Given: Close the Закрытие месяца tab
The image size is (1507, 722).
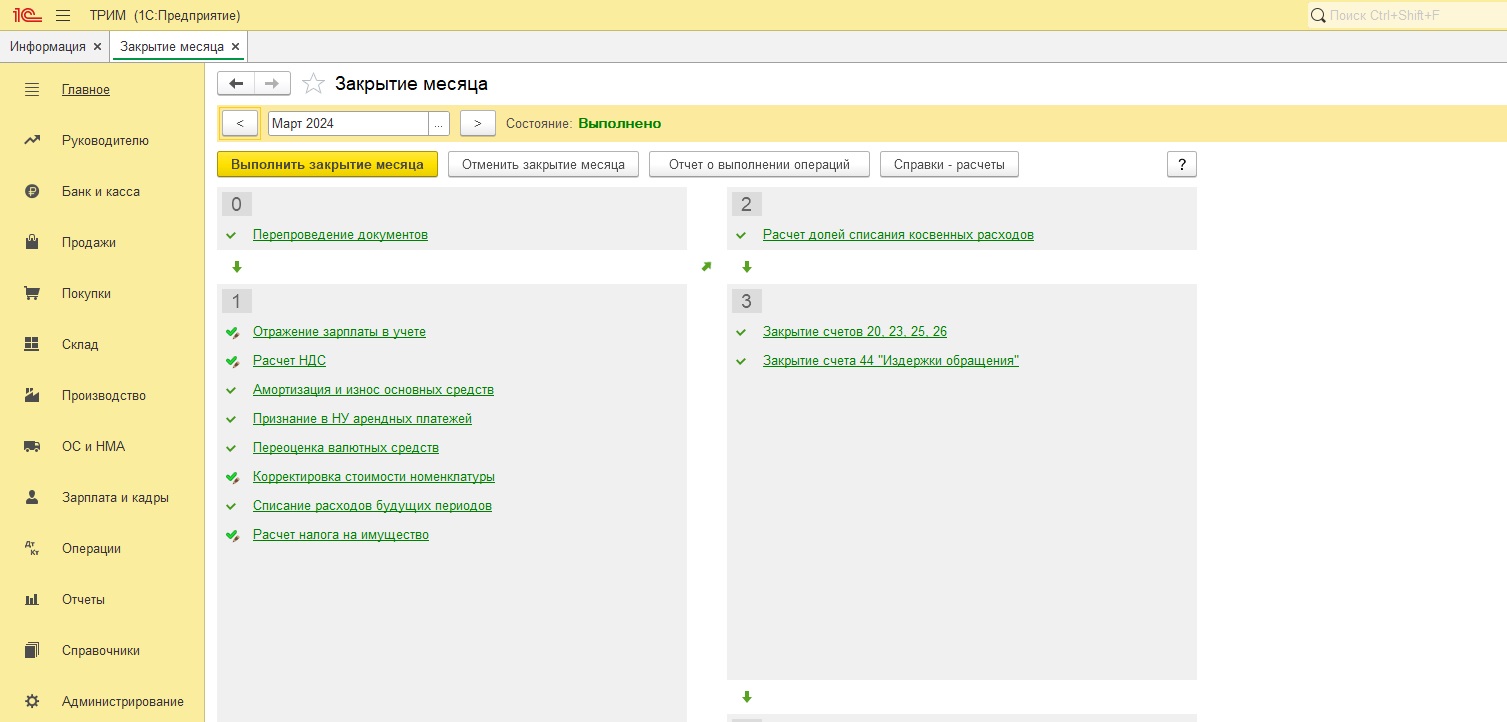Looking at the screenshot, I should point(235,47).
